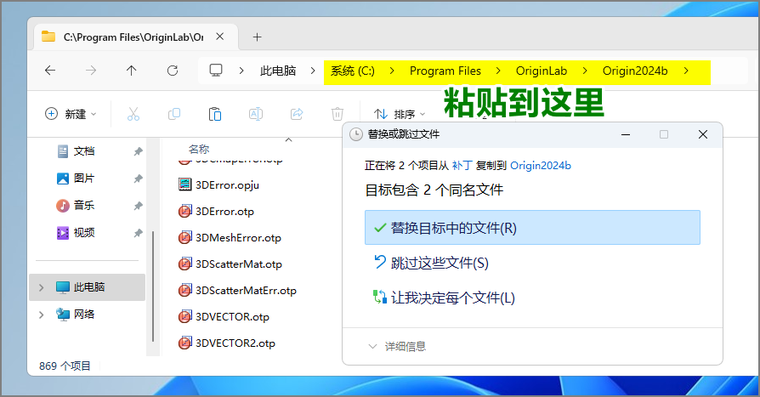
Task: Choose 让我决定每个文件(L) option
Action: click(x=532, y=298)
